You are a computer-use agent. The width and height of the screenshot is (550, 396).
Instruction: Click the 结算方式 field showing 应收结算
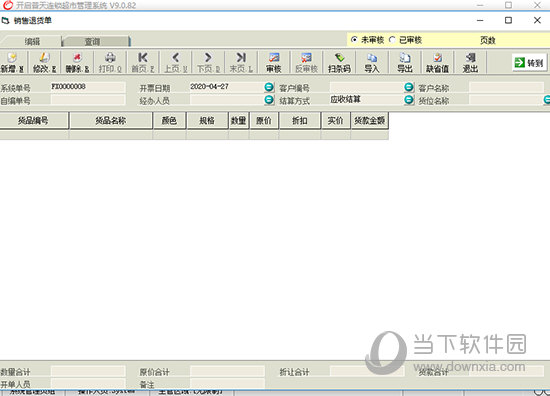[367, 100]
